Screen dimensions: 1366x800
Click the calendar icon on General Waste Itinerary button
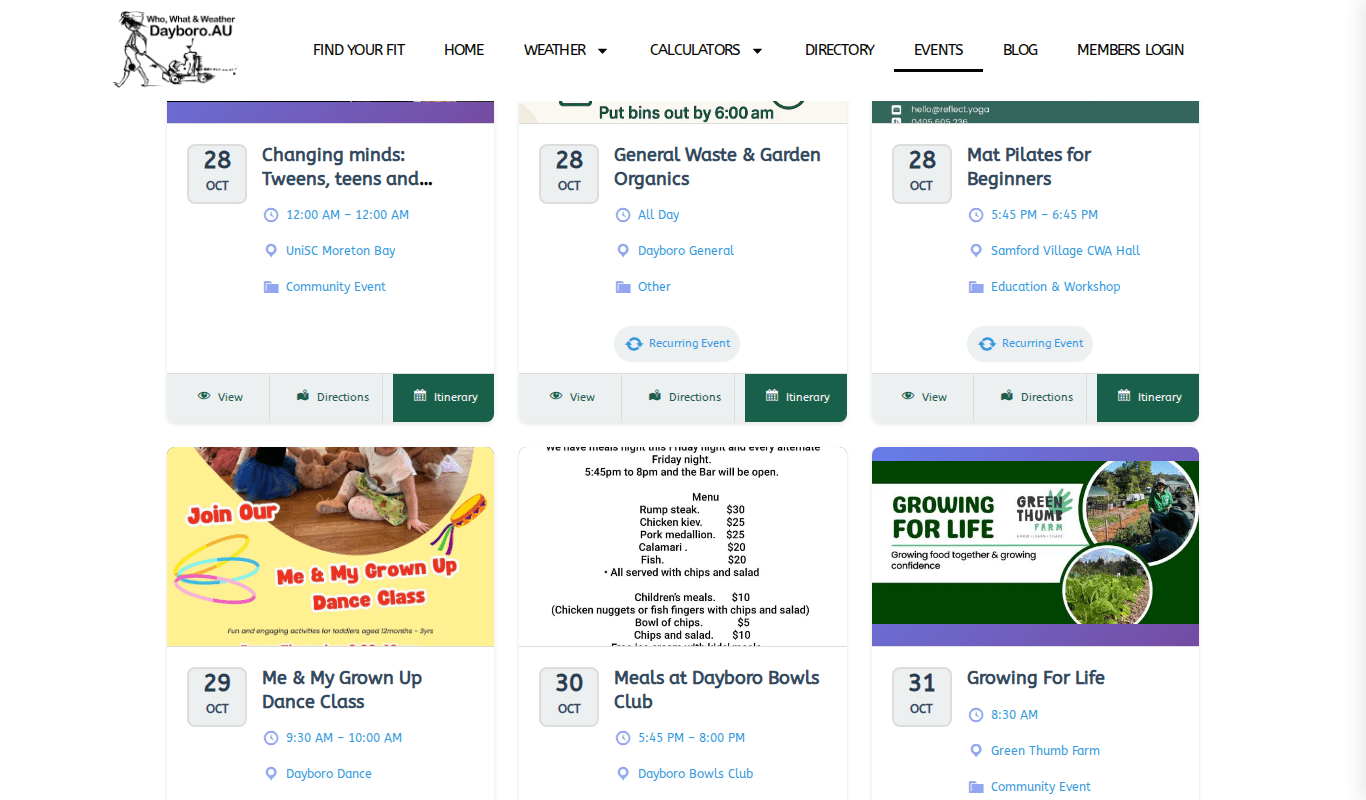[772, 396]
